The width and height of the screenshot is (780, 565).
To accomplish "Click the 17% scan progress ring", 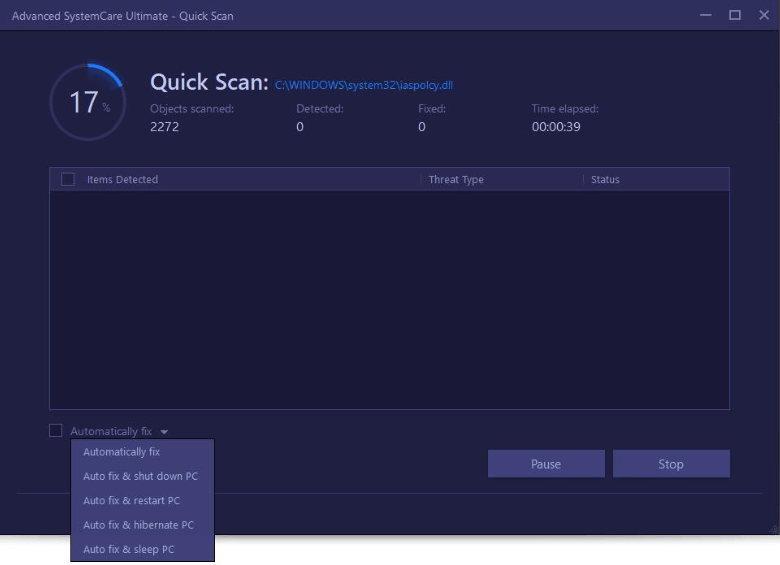I will click(x=88, y=102).
